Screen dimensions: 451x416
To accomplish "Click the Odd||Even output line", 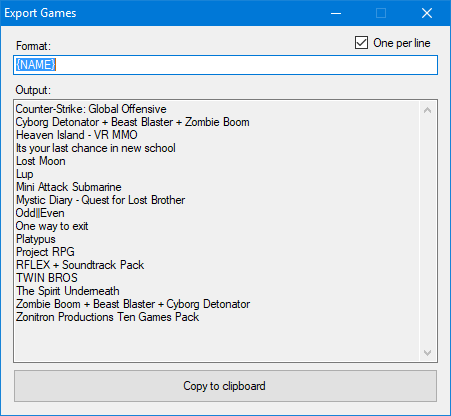I will [x=40, y=213].
